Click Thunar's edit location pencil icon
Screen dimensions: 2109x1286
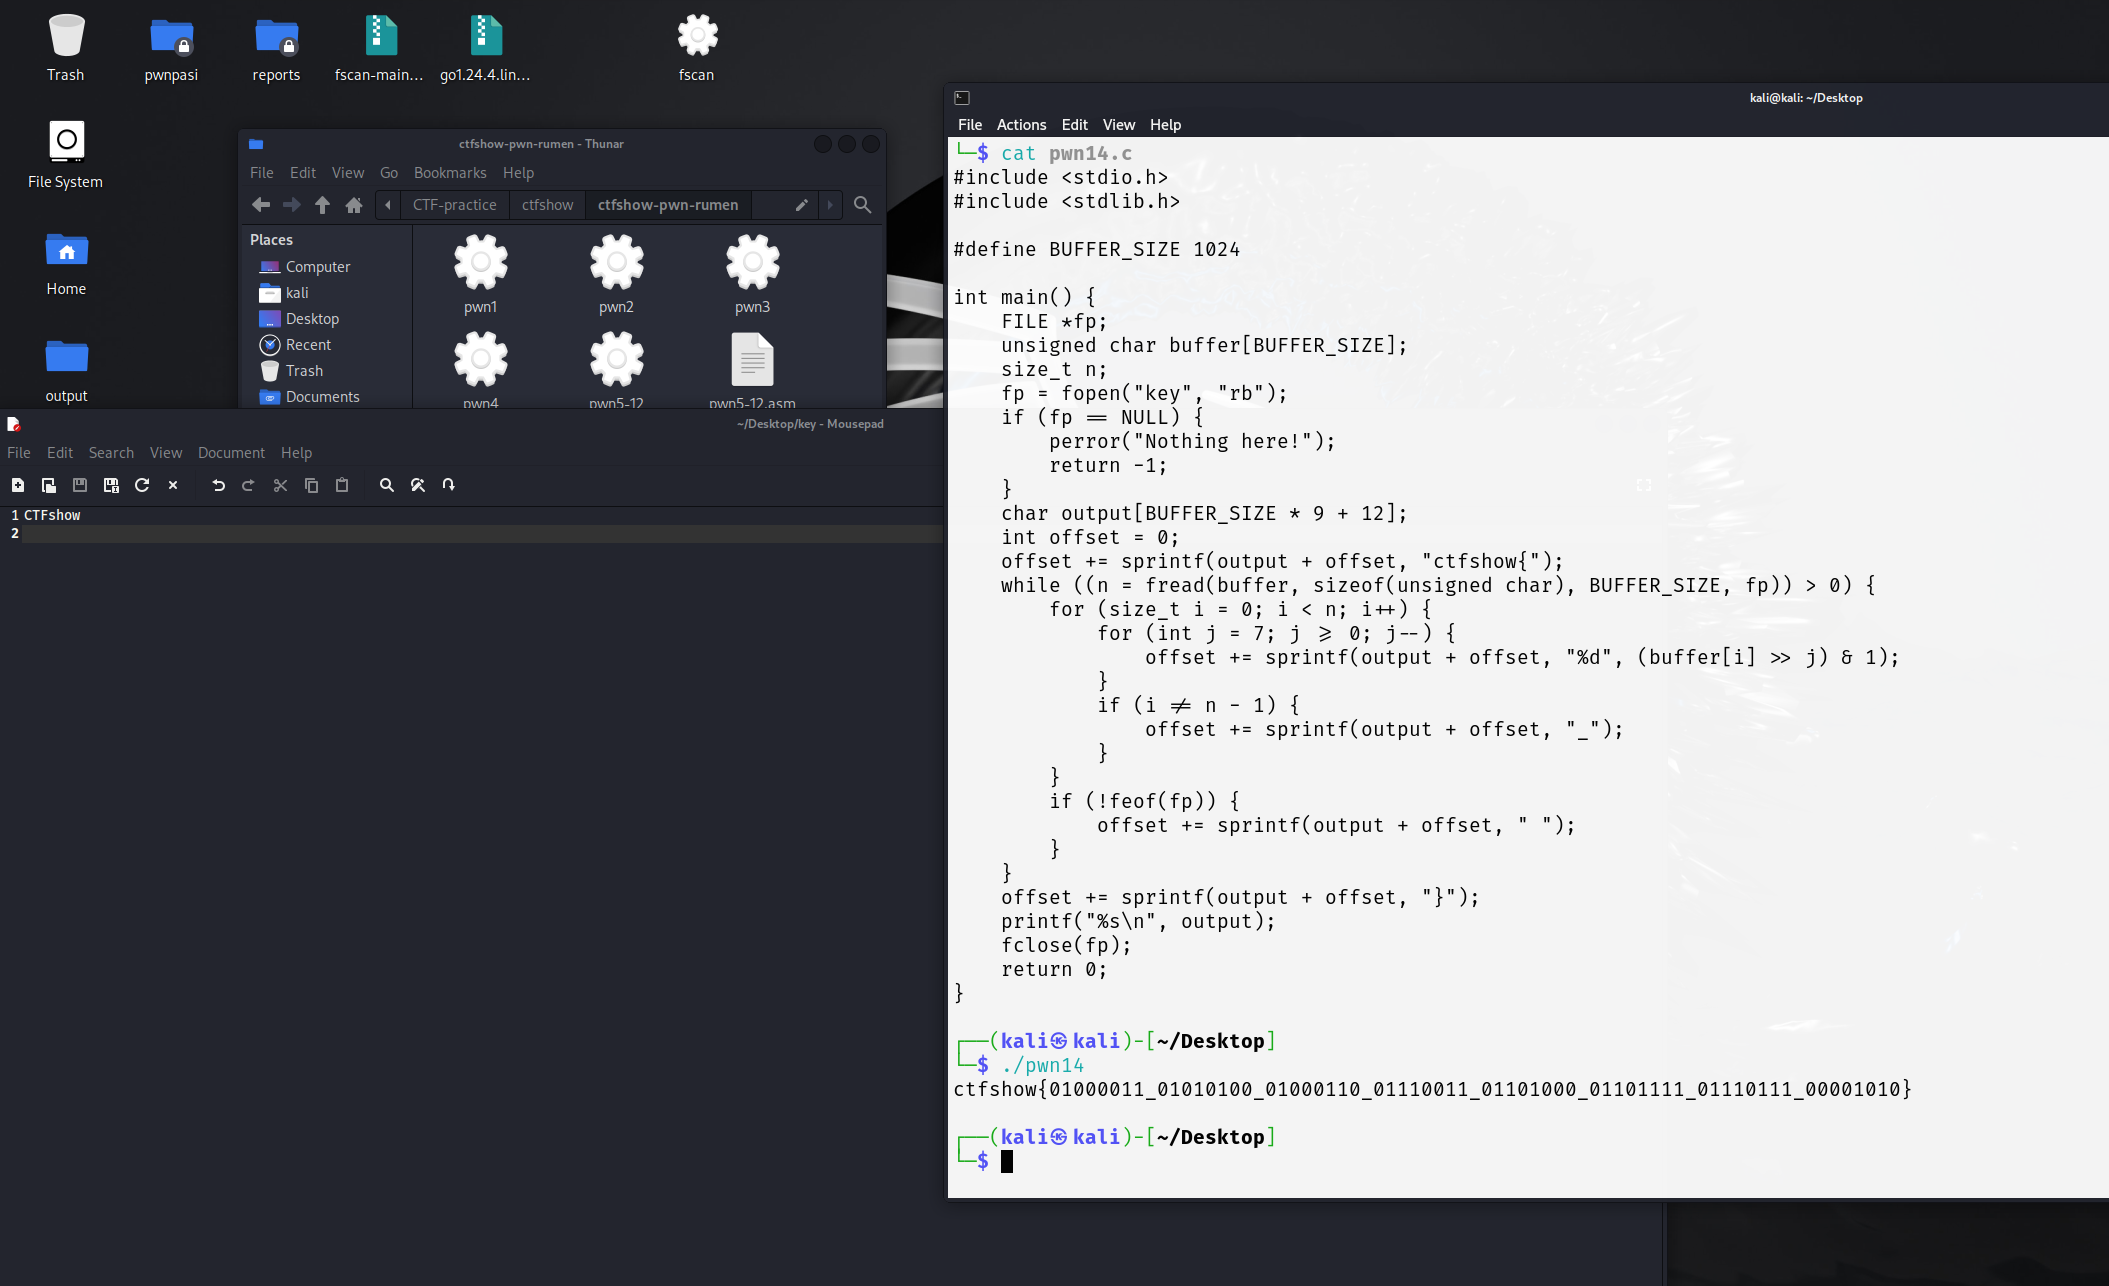click(x=801, y=205)
